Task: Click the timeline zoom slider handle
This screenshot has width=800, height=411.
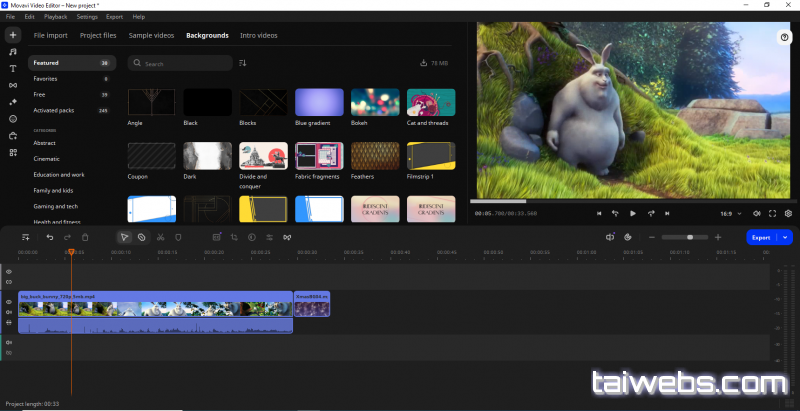Action: coord(689,237)
